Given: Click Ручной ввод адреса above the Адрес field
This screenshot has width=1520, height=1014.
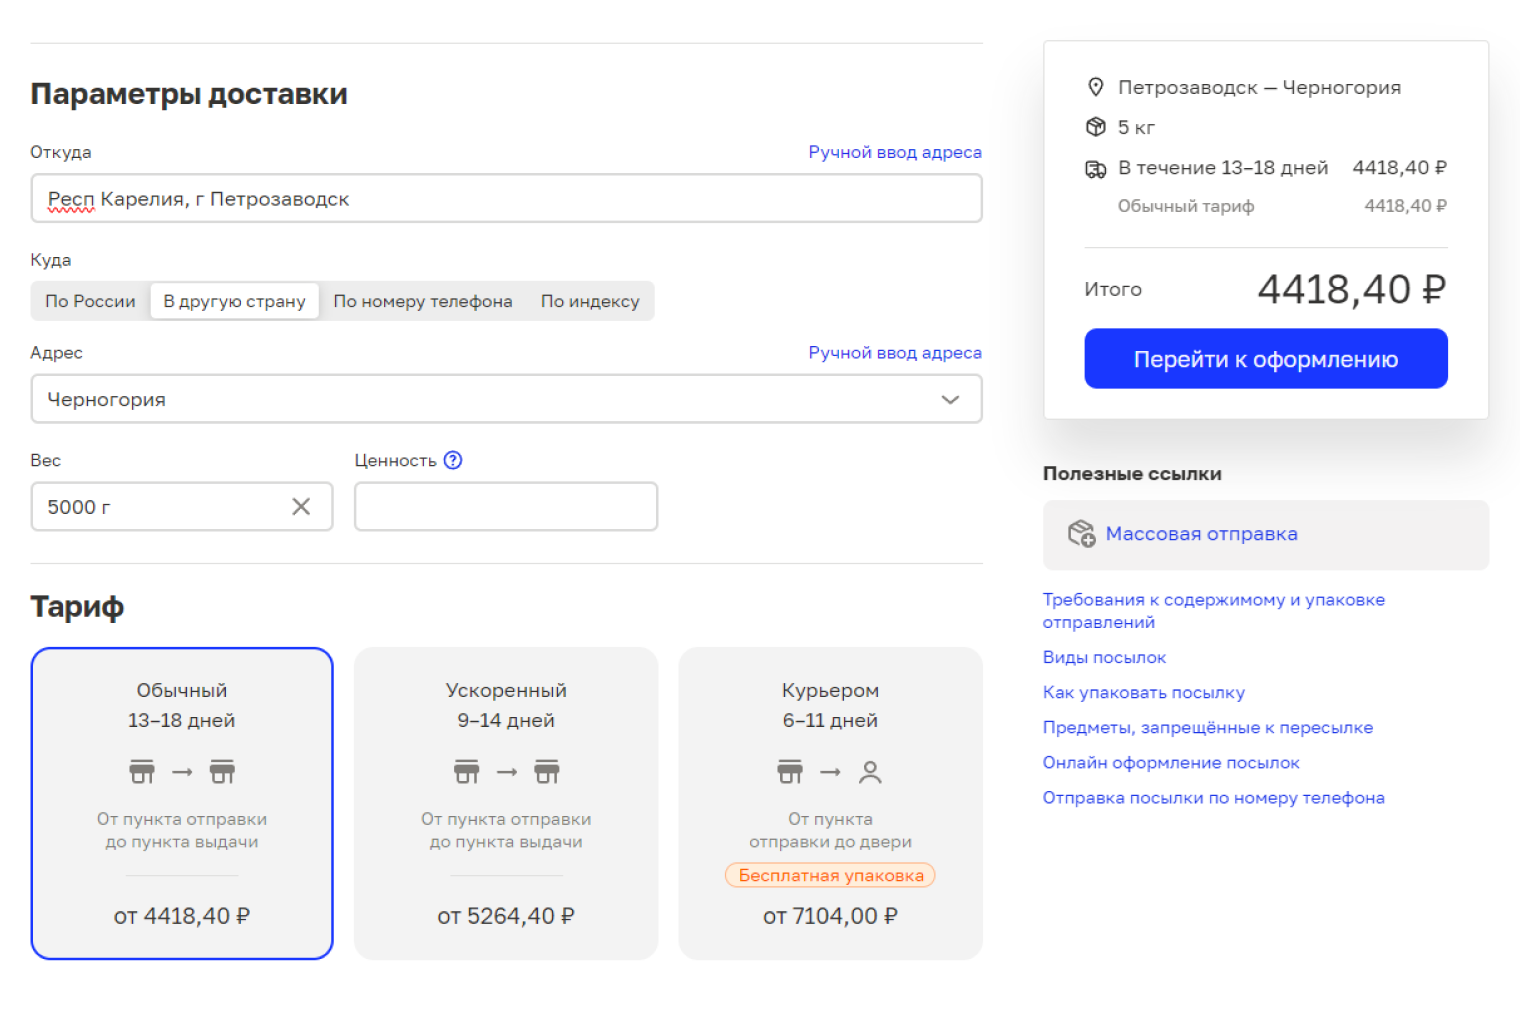Looking at the screenshot, I should click(x=895, y=353).
